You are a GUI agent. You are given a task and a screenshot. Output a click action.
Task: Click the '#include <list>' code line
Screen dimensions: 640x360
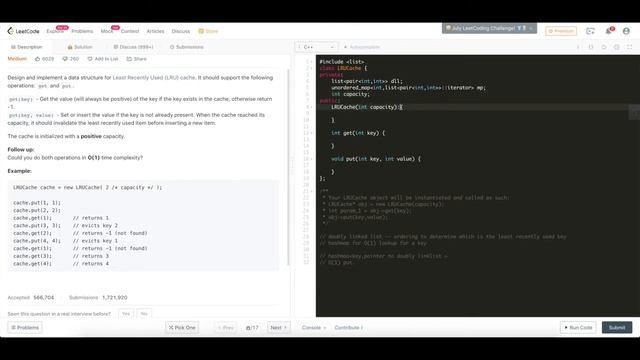342,62
